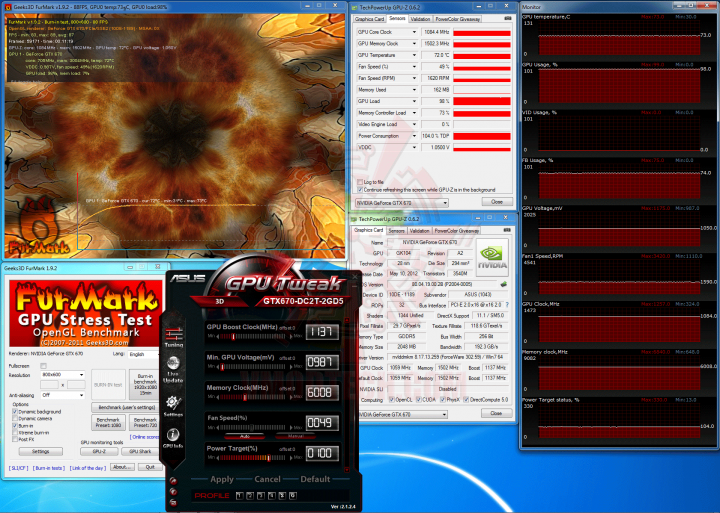Select profile slot G in GPU Tweak
This screenshot has width=720, height=513.
click(x=293, y=496)
